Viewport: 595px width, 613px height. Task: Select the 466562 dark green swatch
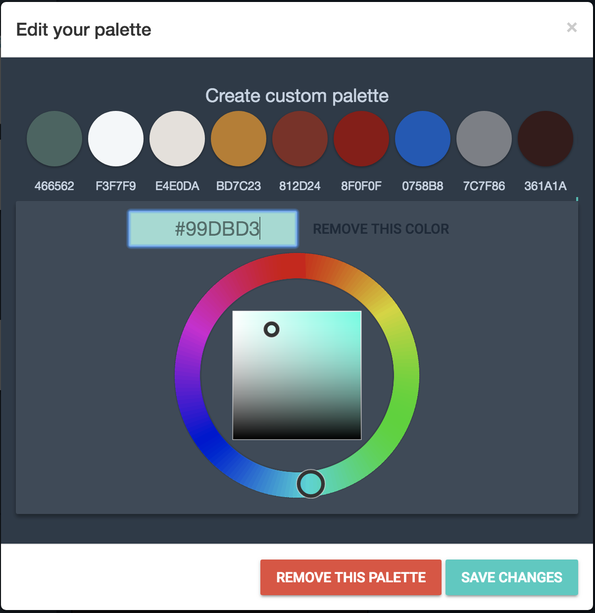[x=54, y=139]
